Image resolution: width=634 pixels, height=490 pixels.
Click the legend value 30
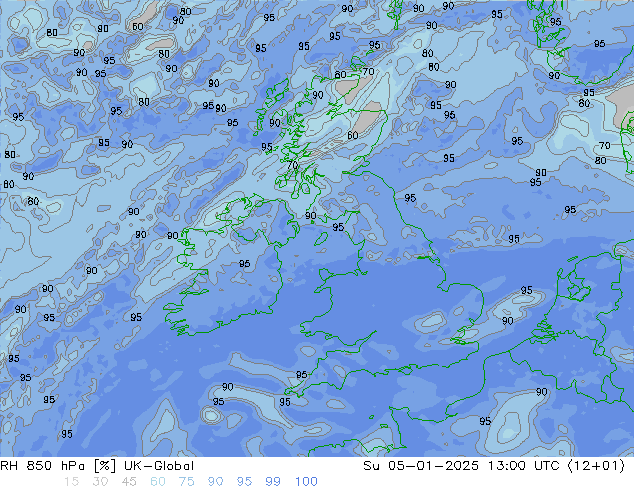coord(100,482)
